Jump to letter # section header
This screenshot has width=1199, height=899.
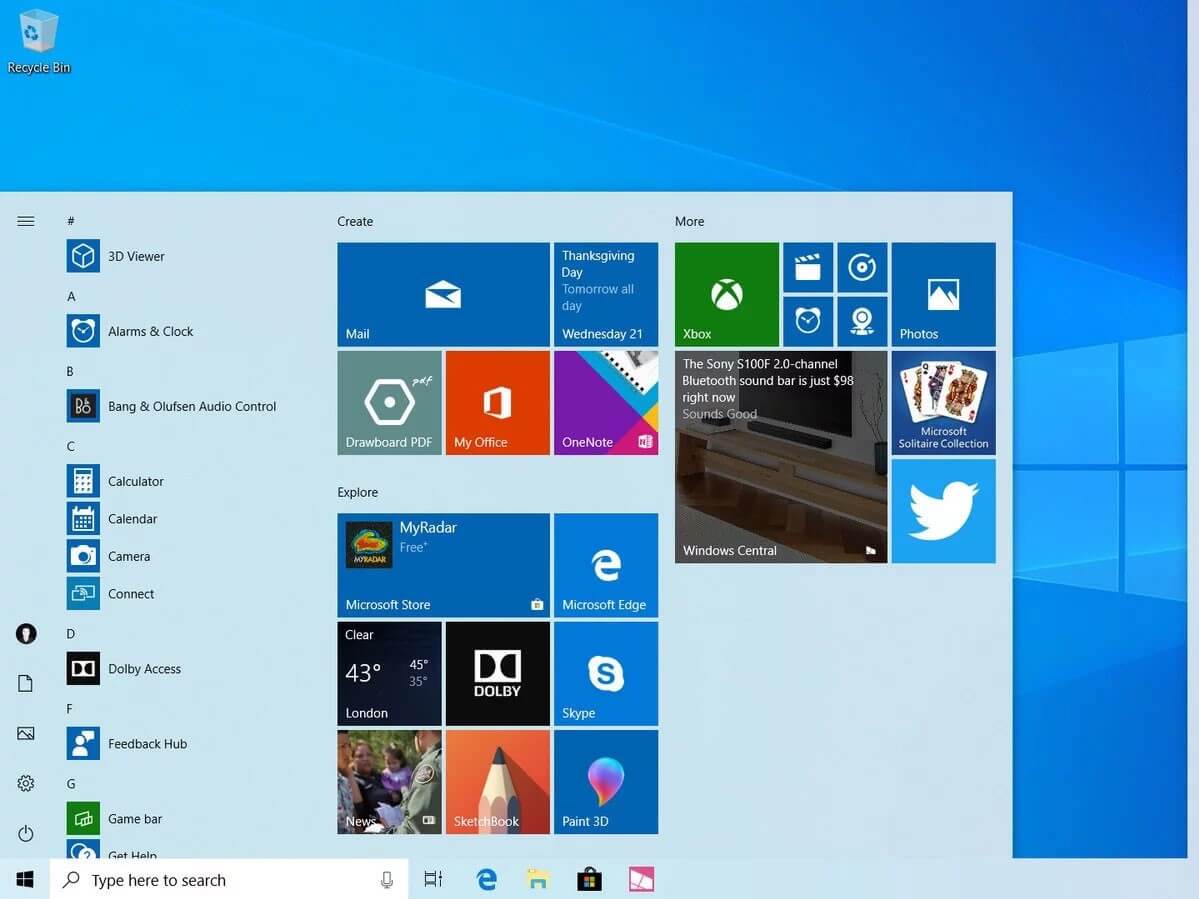(x=70, y=221)
